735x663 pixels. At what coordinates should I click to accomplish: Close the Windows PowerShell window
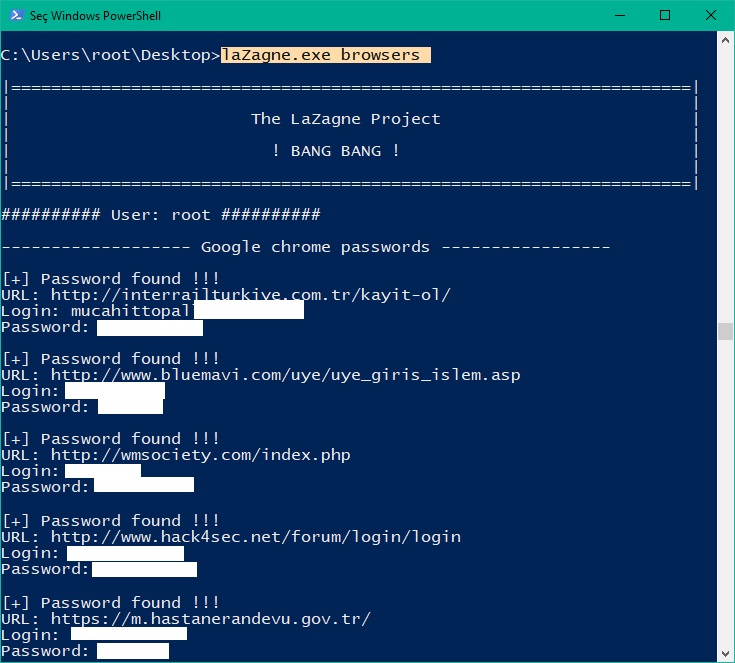click(711, 15)
